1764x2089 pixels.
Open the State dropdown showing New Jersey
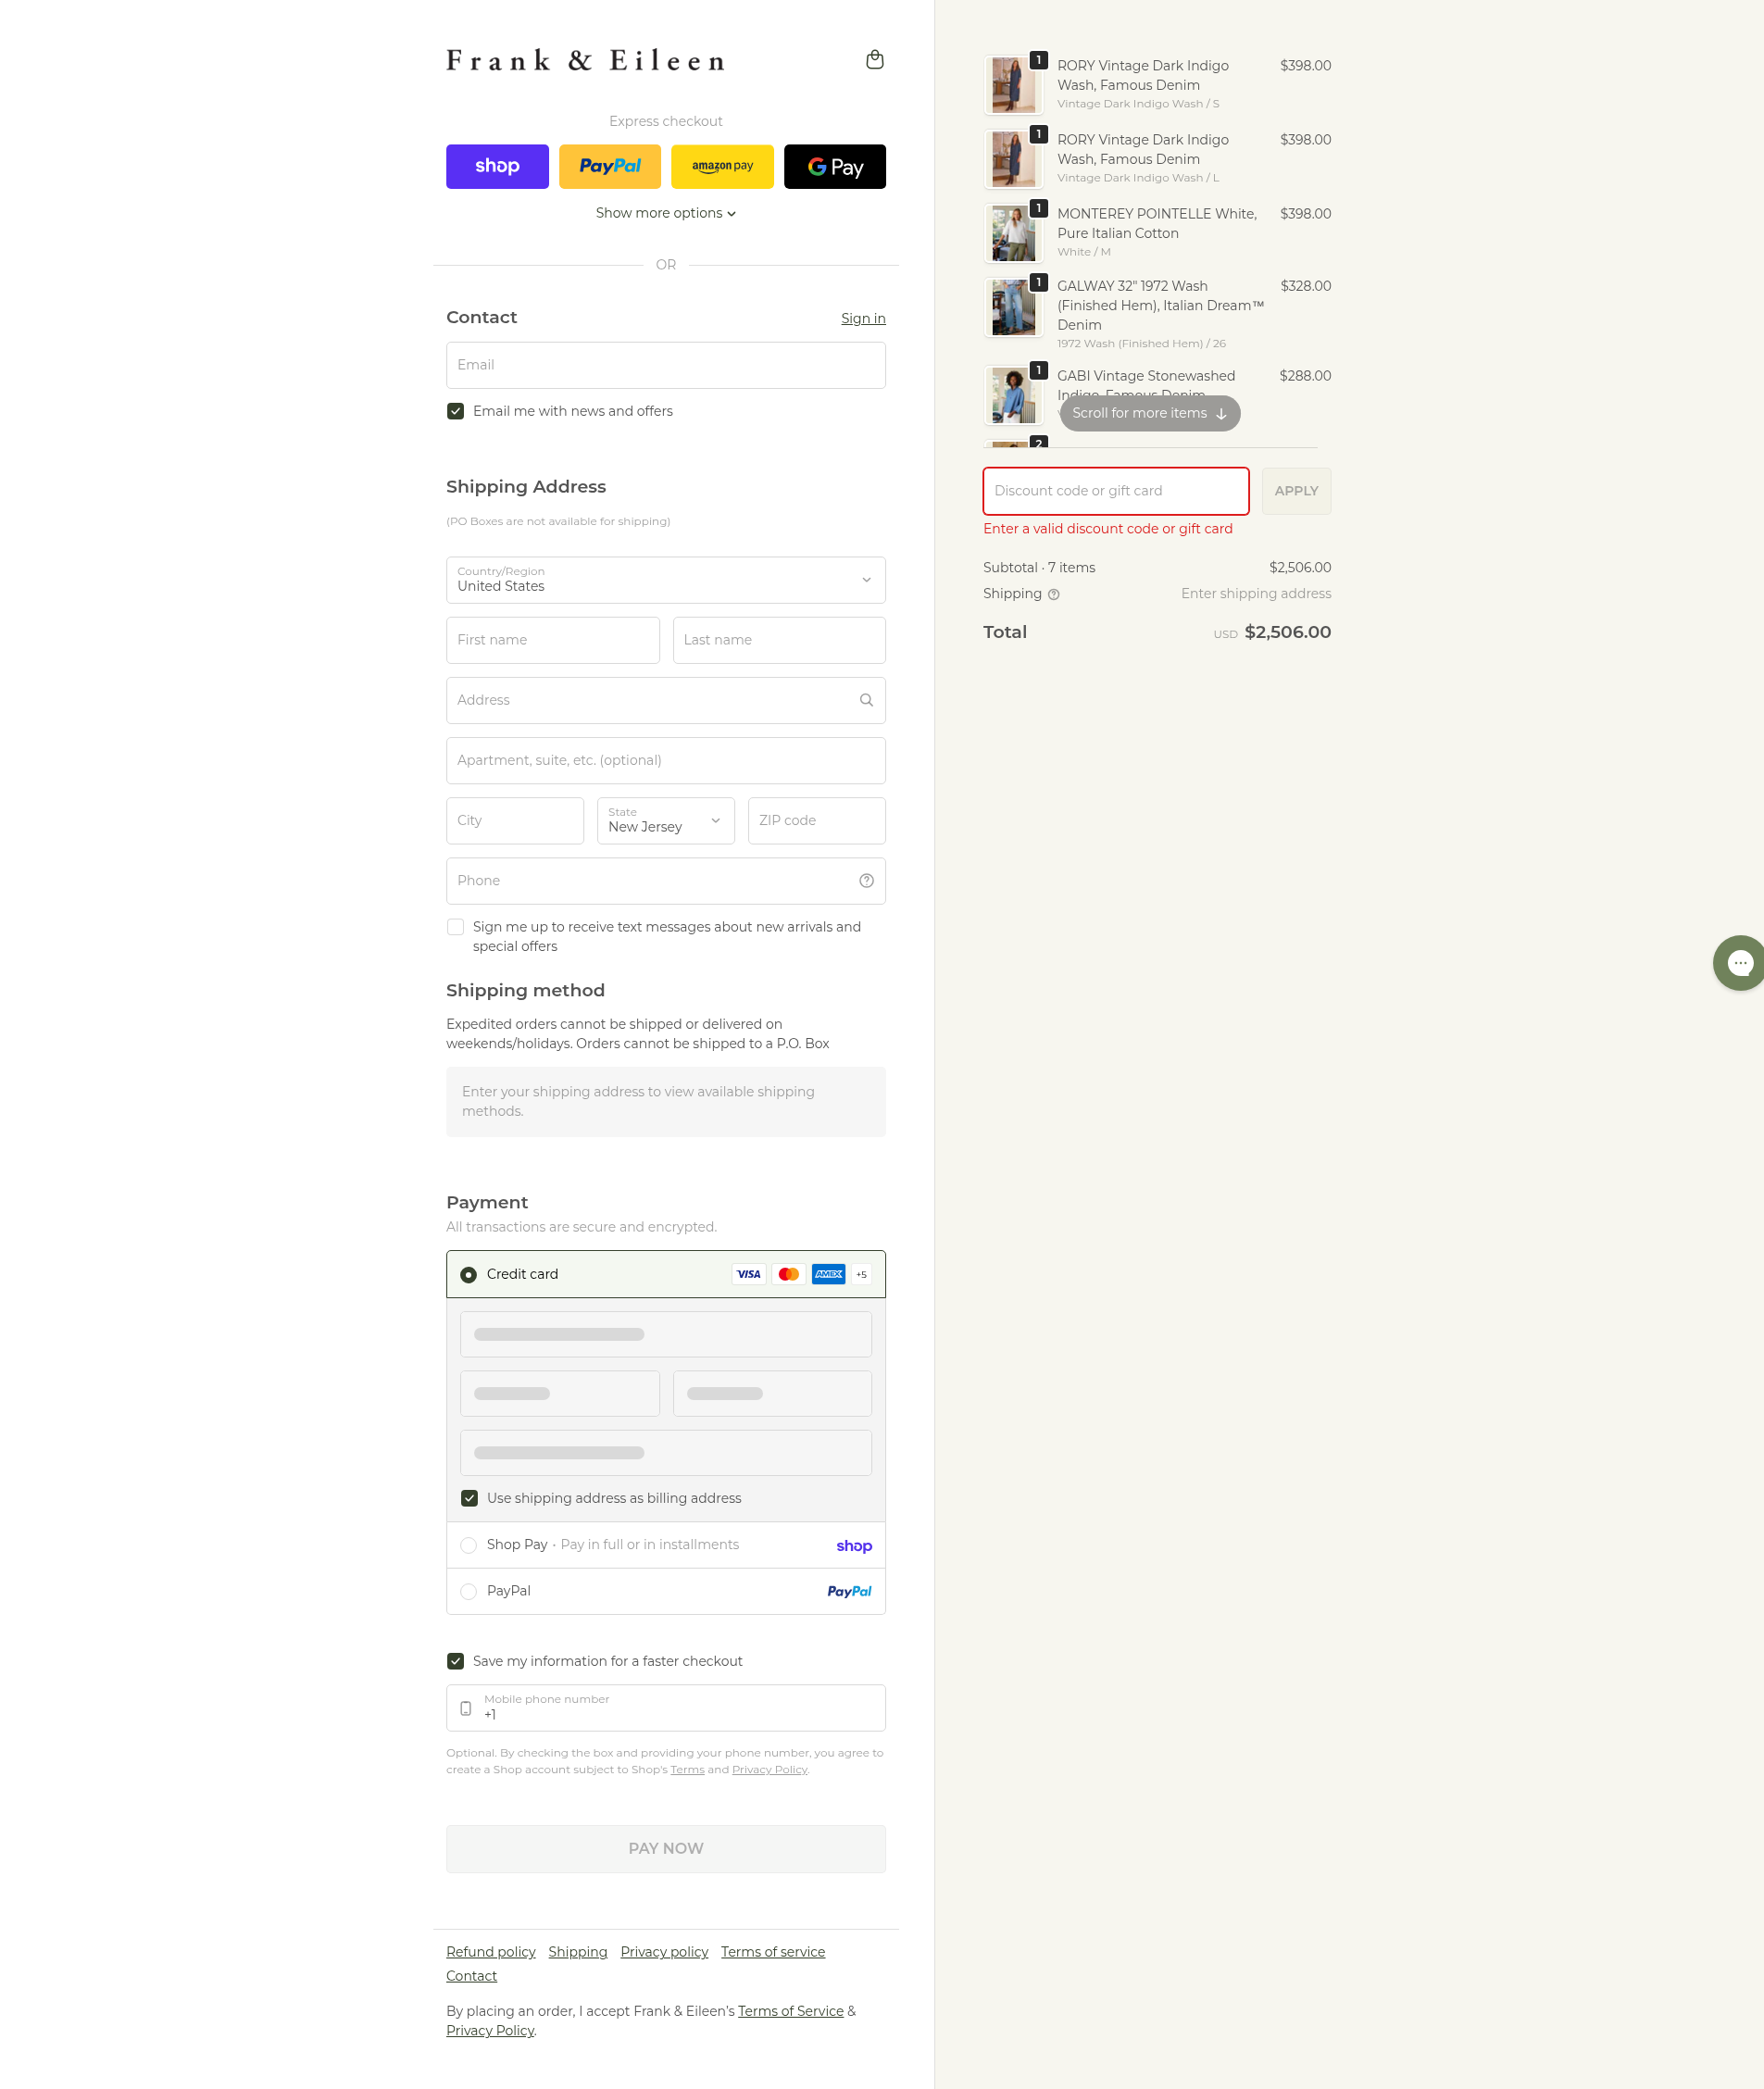(x=665, y=820)
